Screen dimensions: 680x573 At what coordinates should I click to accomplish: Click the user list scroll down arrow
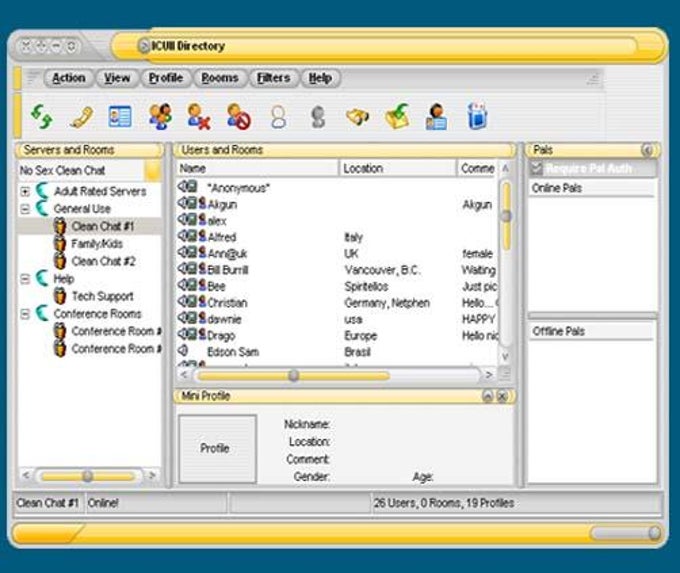point(505,357)
